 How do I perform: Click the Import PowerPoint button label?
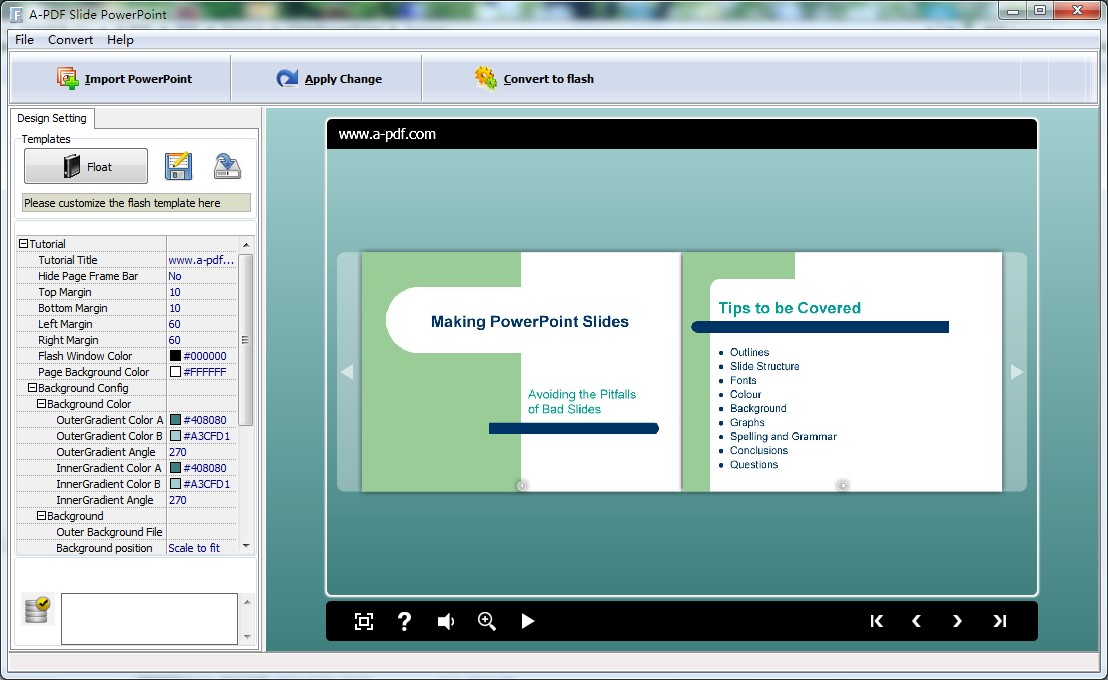(138, 79)
